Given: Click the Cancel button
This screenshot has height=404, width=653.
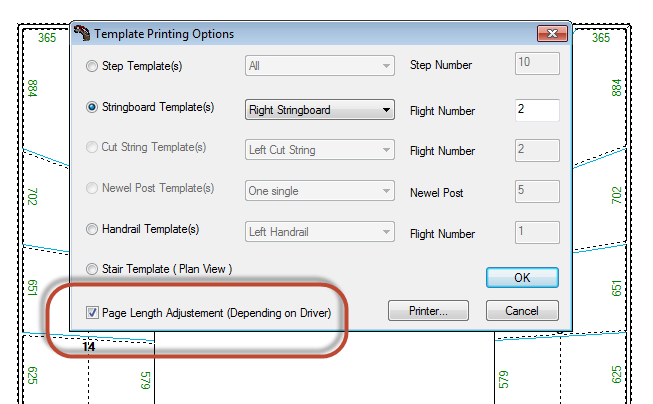Looking at the screenshot, I should pos(522,311).
